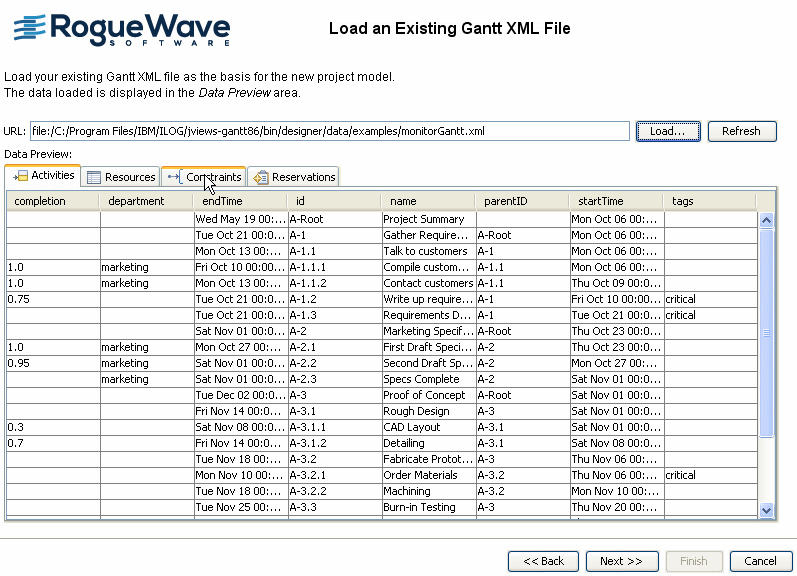Sort by the completion column header
This screenshot has width=797, height=576.
pos(53,201)
